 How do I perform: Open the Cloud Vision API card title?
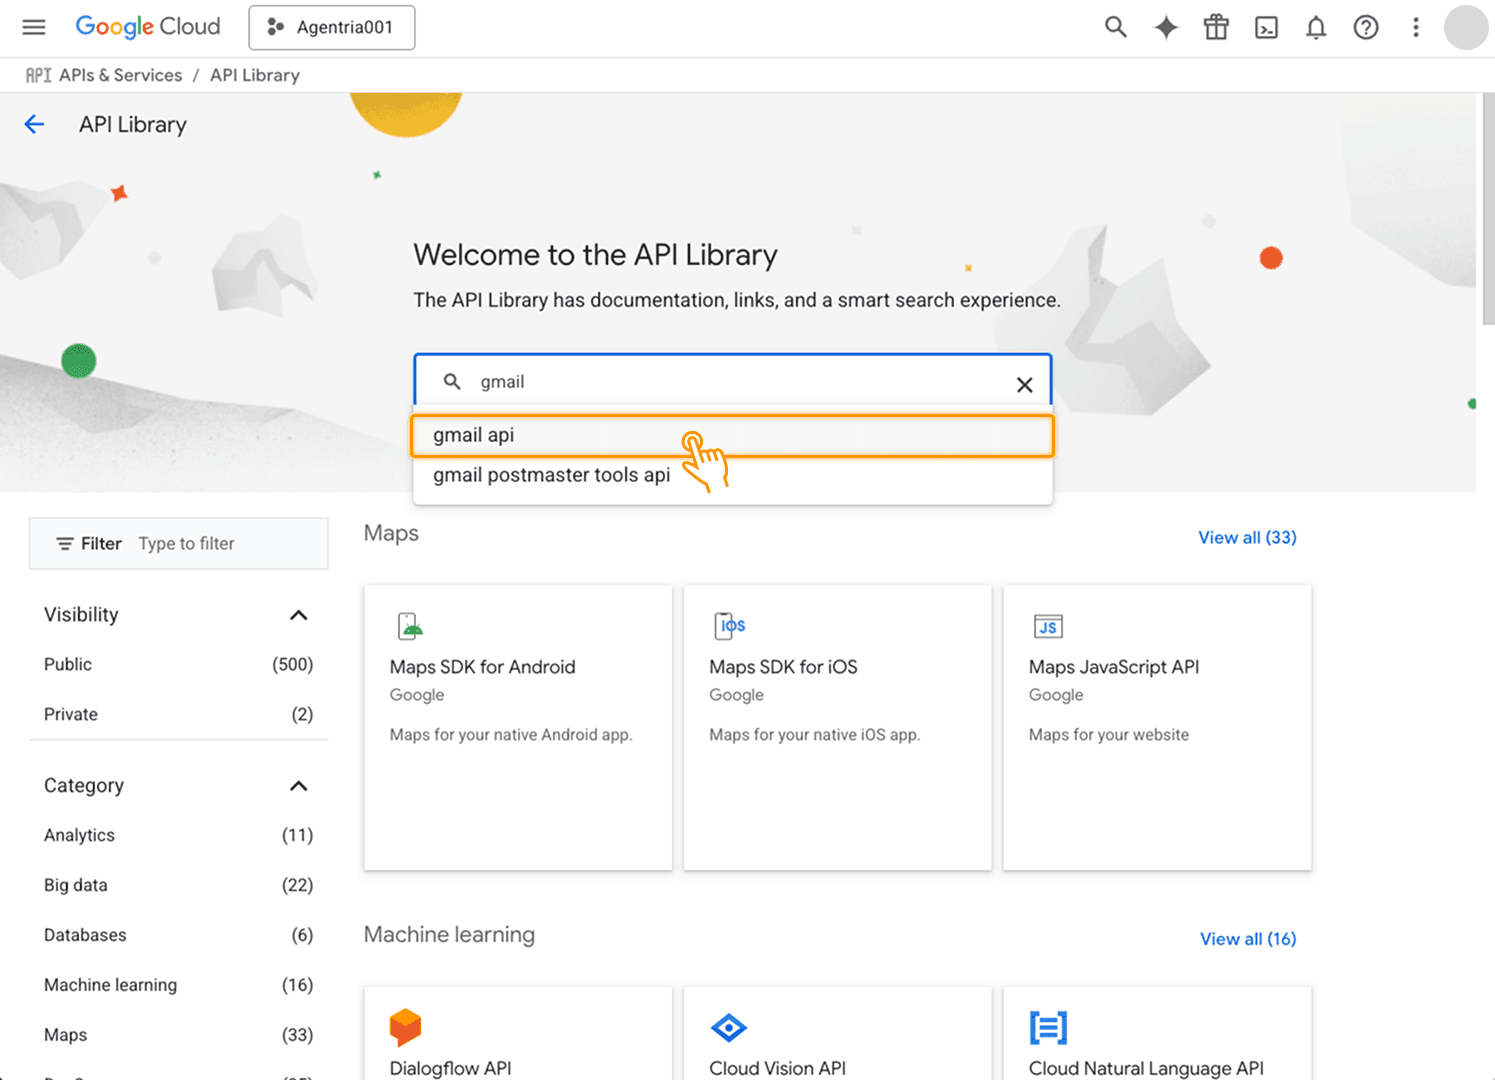(777, 1068)
